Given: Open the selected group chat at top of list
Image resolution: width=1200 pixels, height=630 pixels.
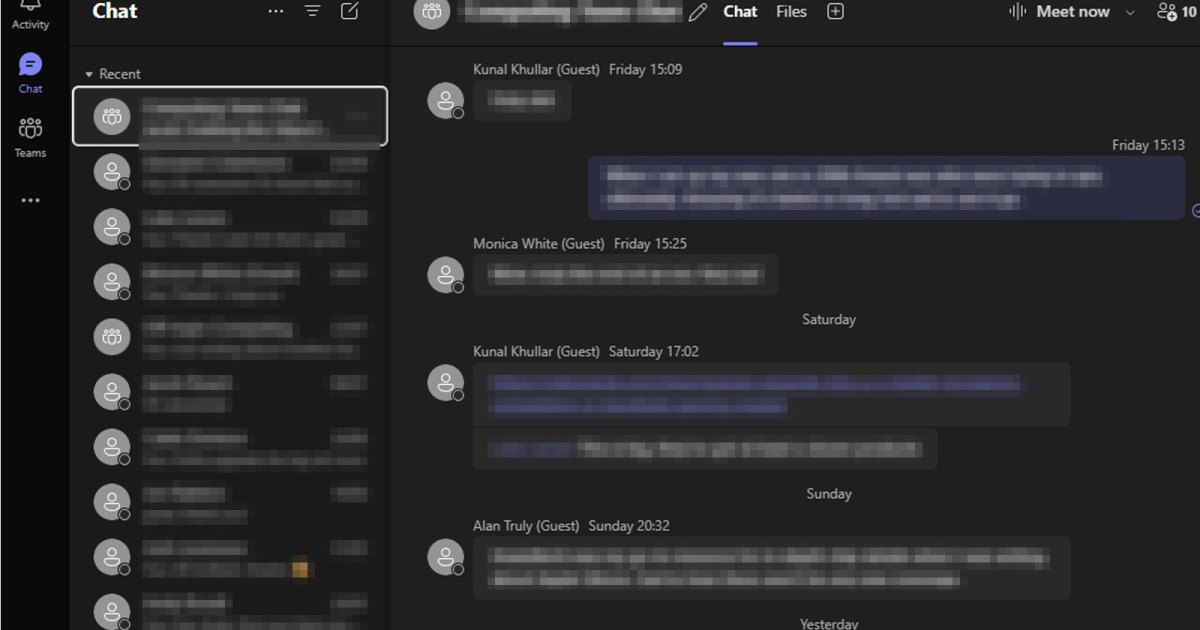Looking at the screenshot, I should pos(229,116).
